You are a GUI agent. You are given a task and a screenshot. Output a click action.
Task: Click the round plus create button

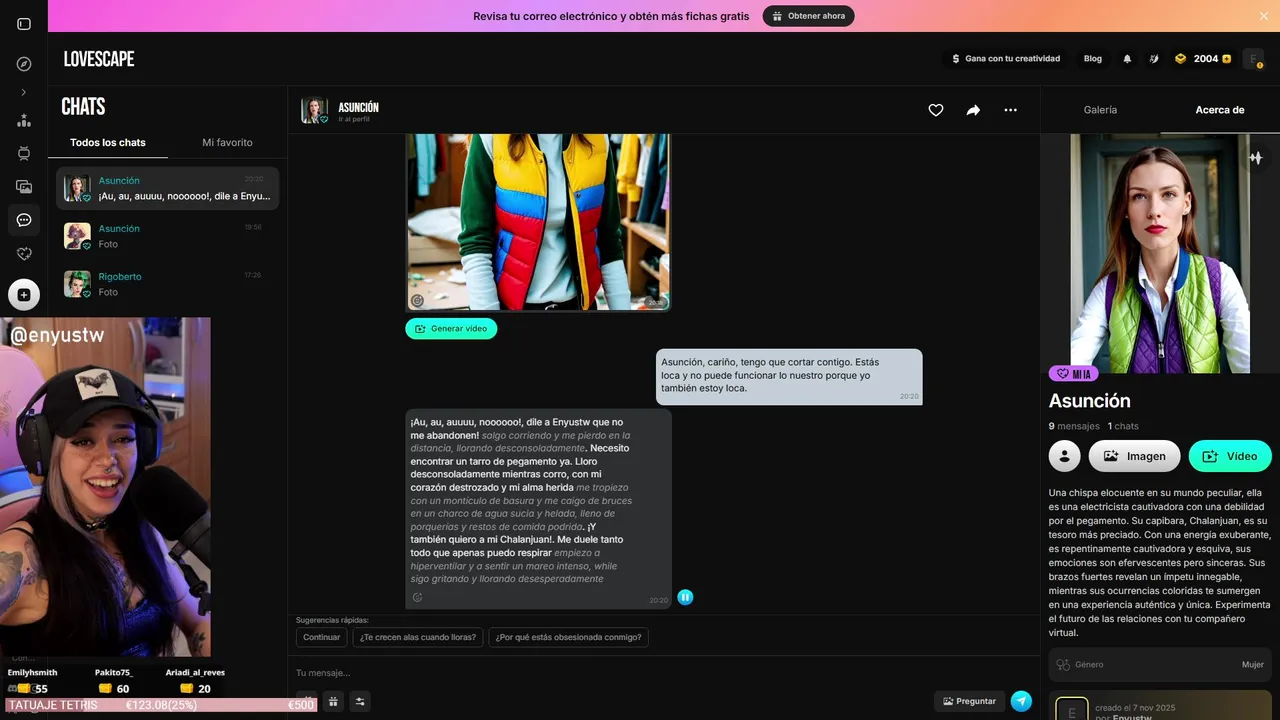point(24,295)
